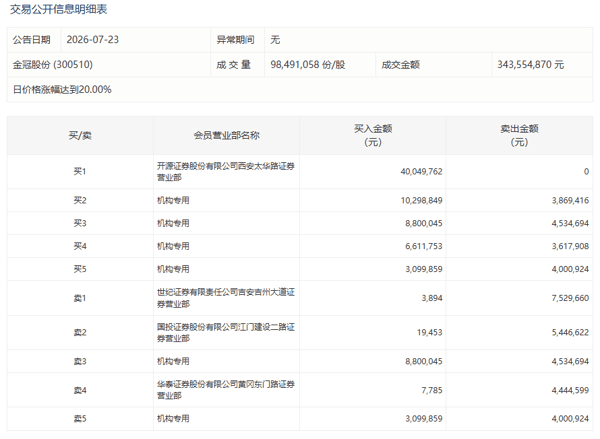Click buy amount 10,298,849
Viewport: 600px width, 439px height.
click(421, 200)
